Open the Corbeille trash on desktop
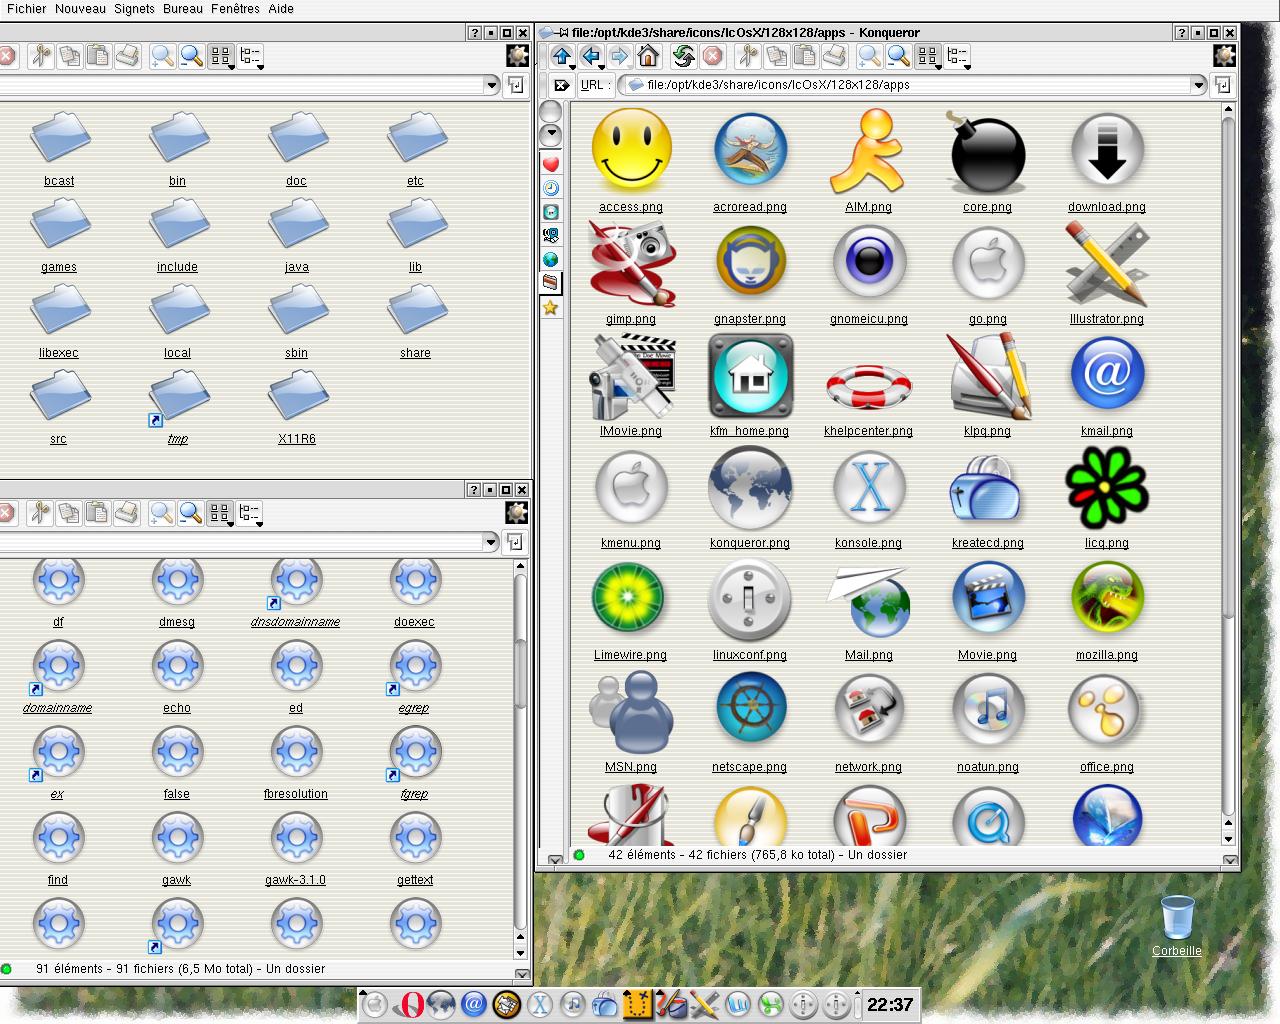 [x=1177, y=917]
